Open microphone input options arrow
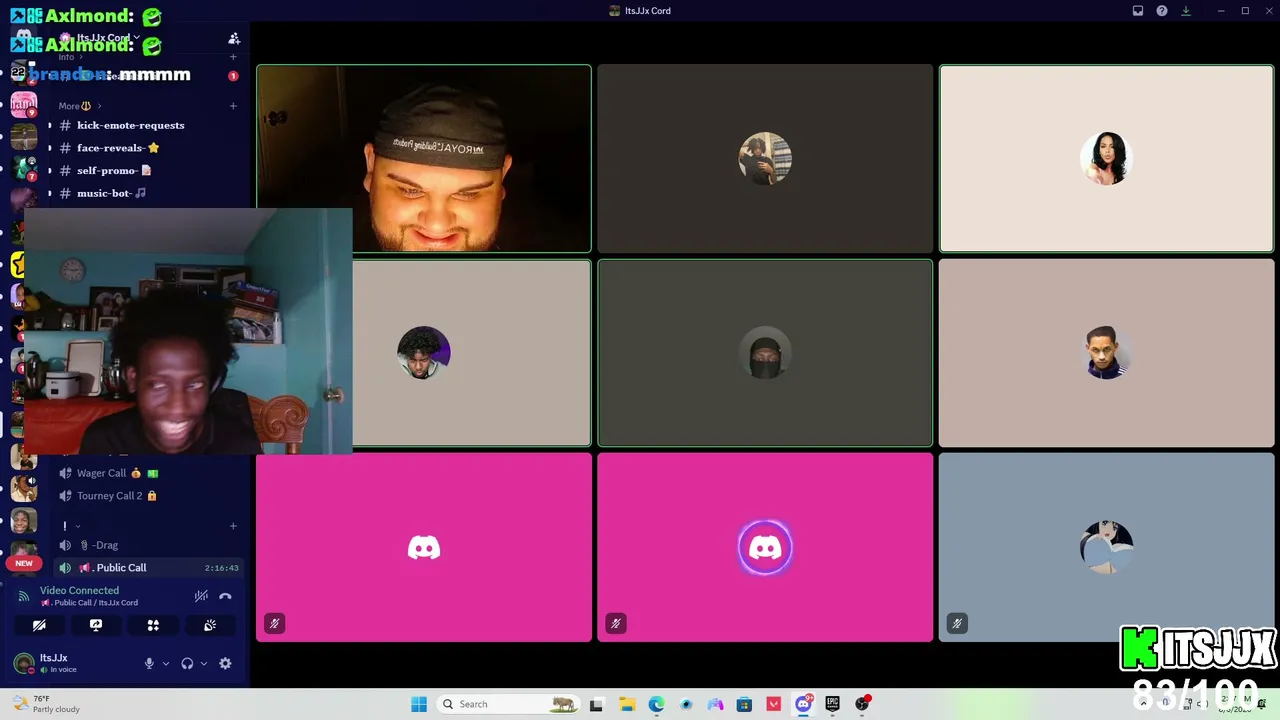The width and height of the screenshot is (1280, 720). 166,663
